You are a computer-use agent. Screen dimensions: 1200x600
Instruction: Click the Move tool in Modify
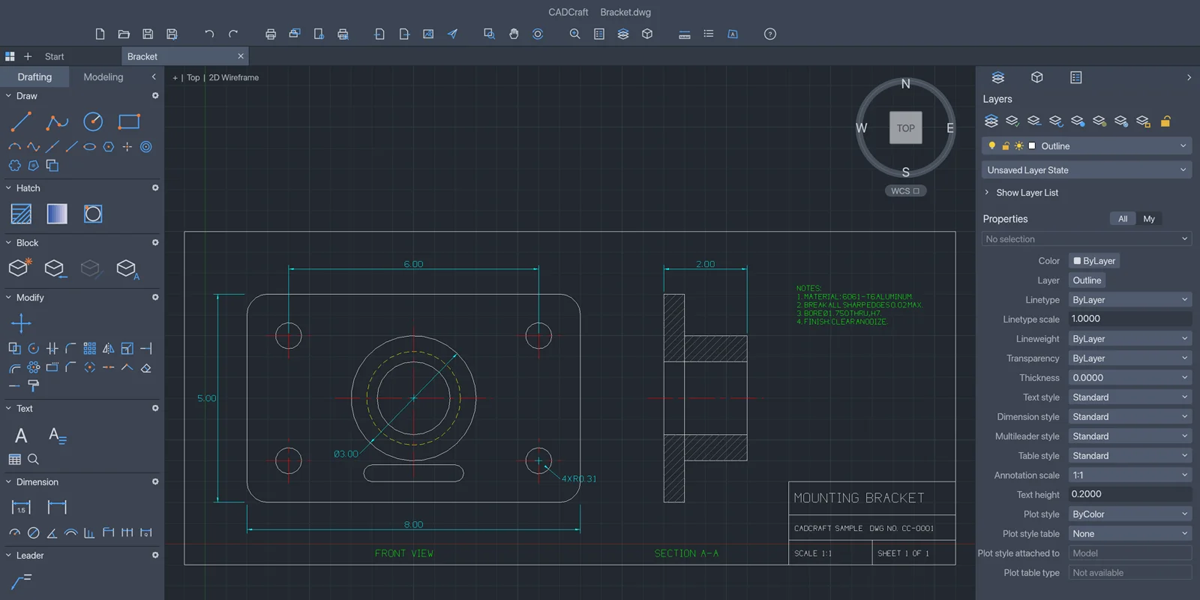(21, 323)
